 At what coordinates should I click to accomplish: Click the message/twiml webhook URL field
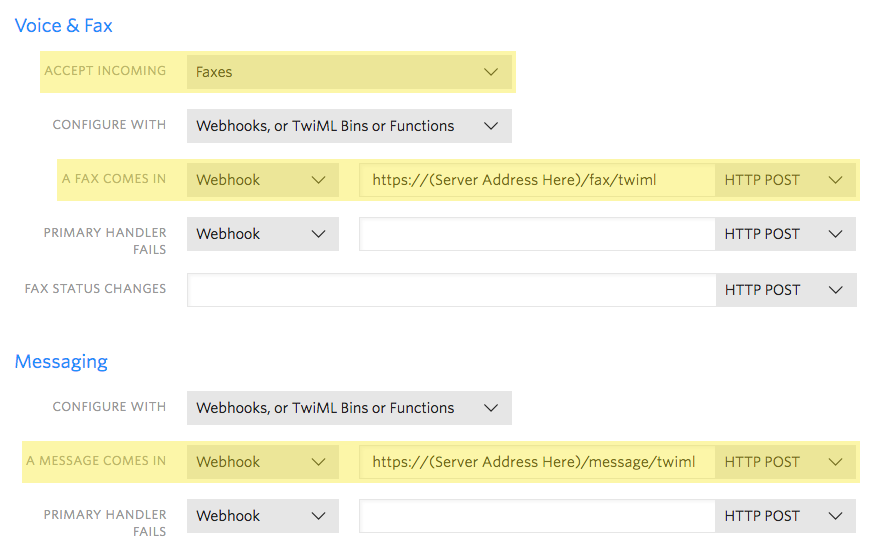tap(537, 462)
